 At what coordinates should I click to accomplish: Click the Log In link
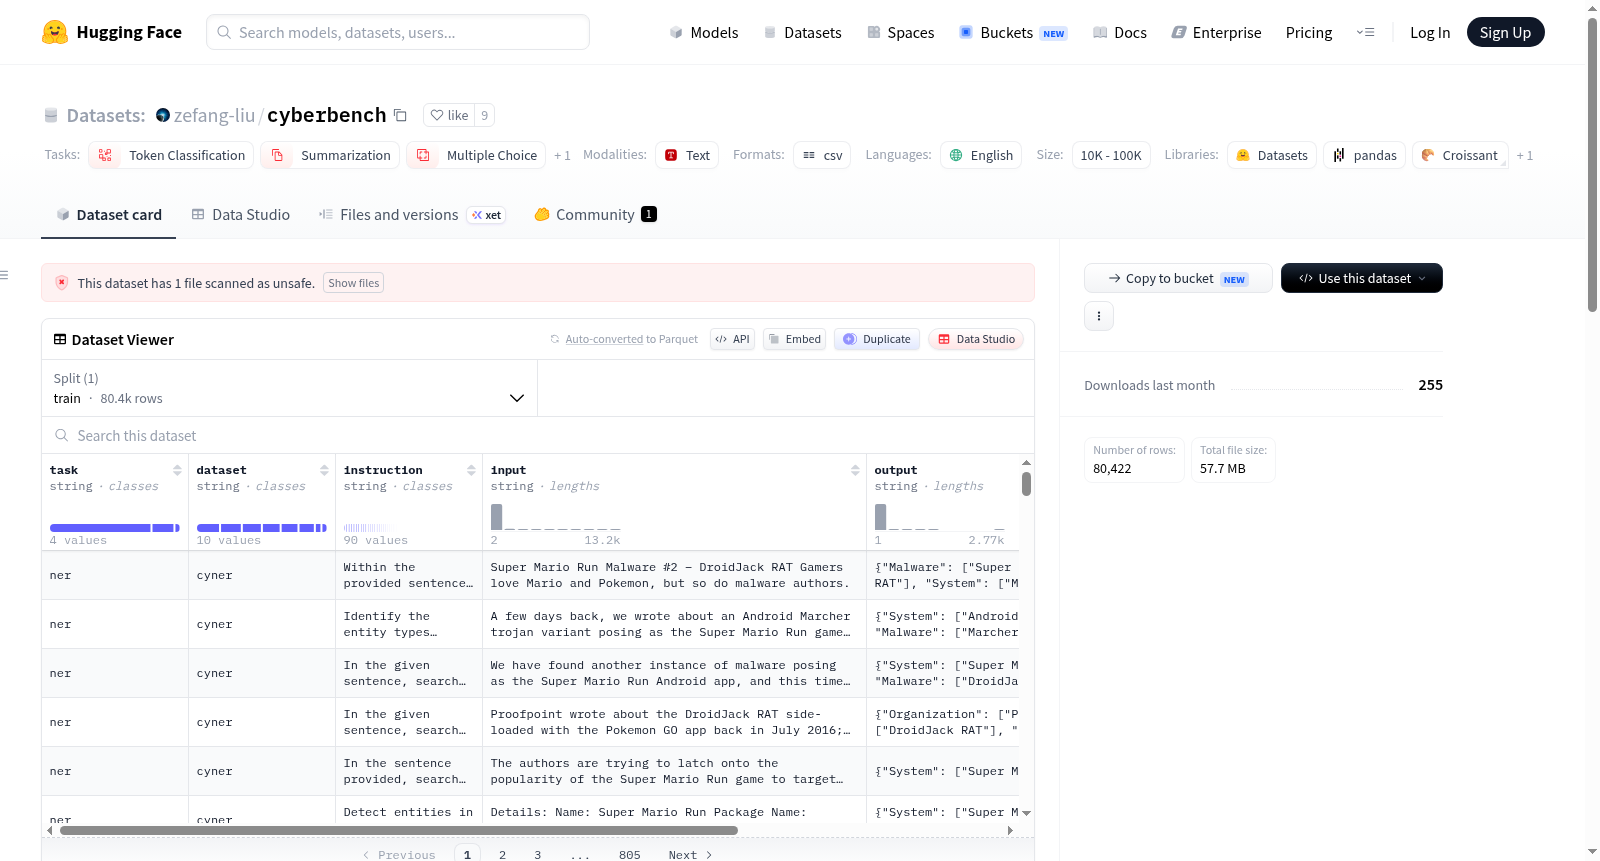pos(1430,32)
